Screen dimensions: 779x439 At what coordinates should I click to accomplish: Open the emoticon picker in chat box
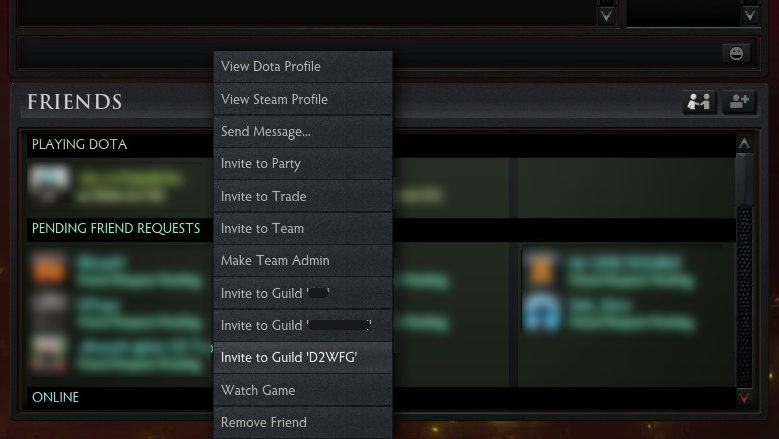736,53
